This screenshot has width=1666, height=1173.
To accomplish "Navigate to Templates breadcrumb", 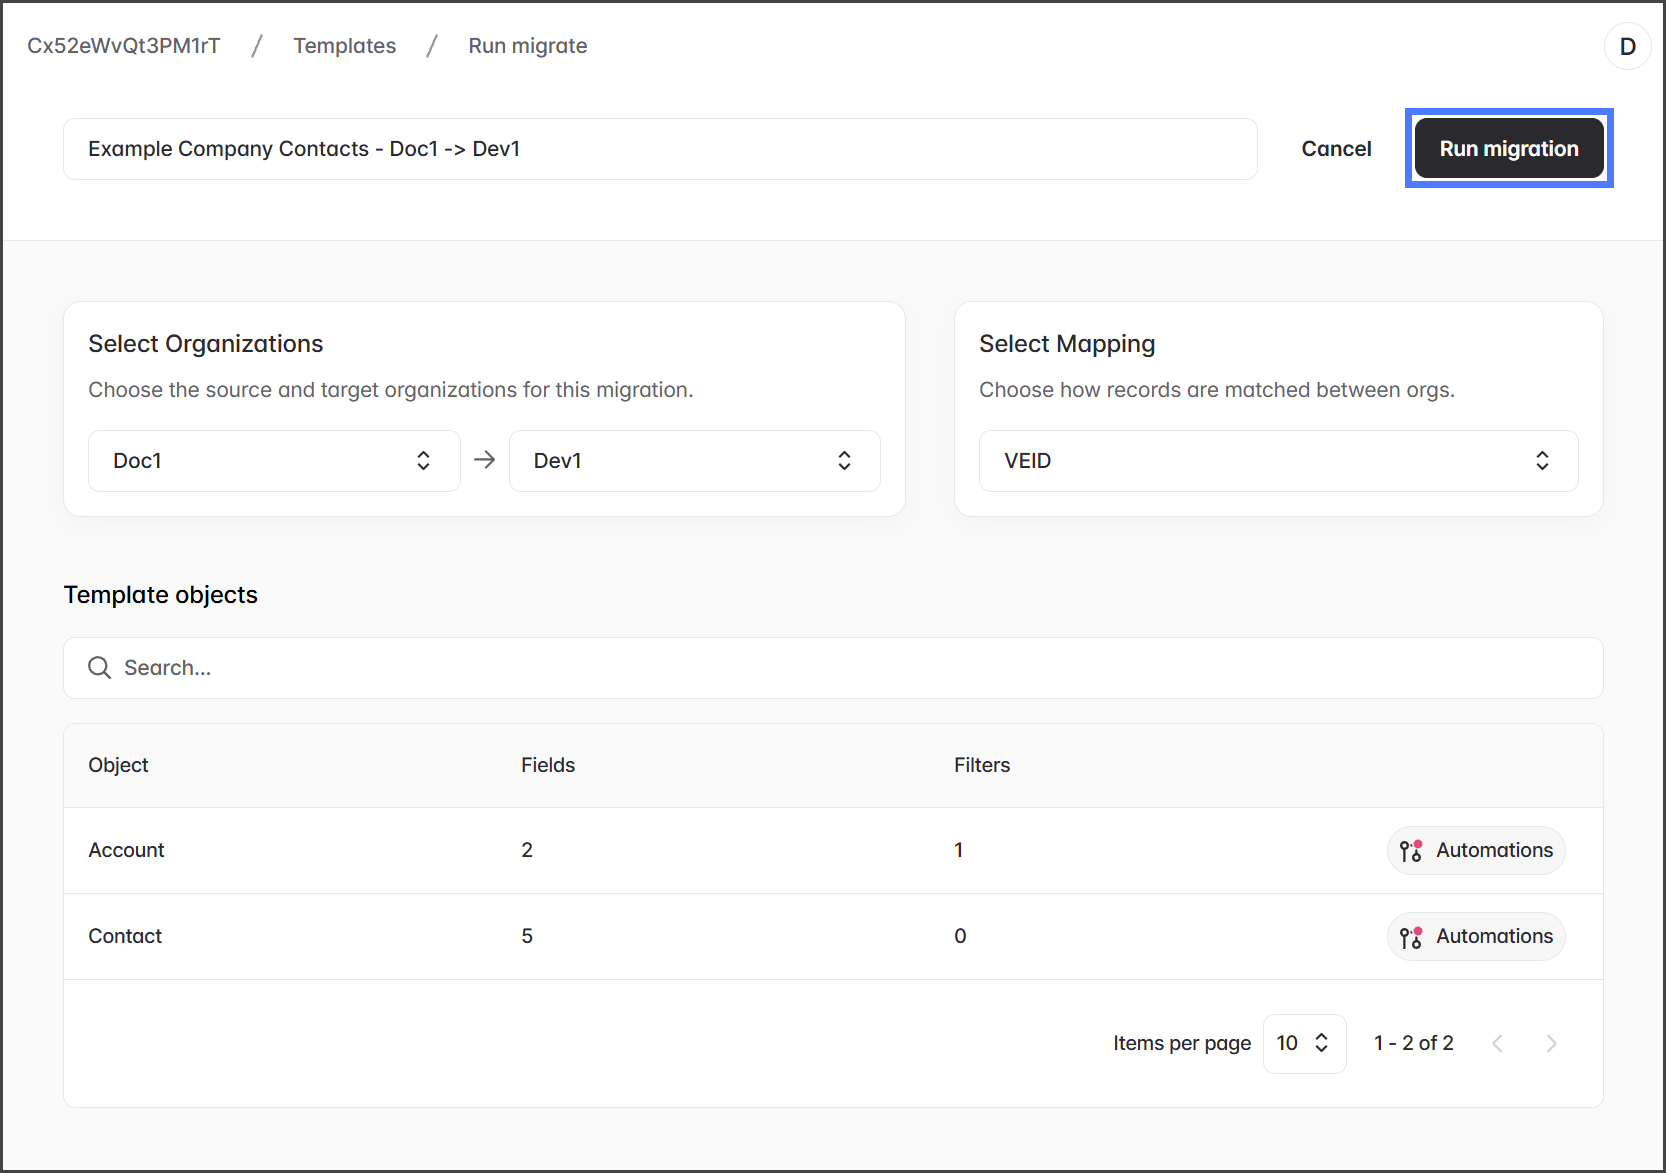I will point(344,46).
